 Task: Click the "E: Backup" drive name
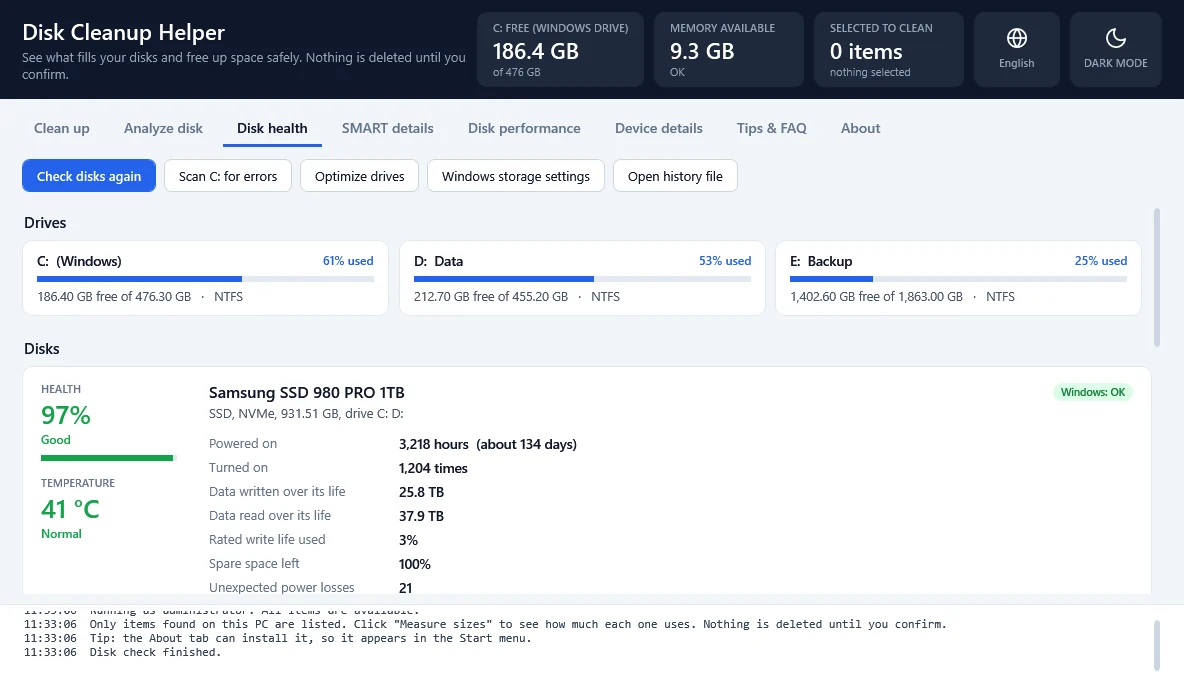click(821, 261)
